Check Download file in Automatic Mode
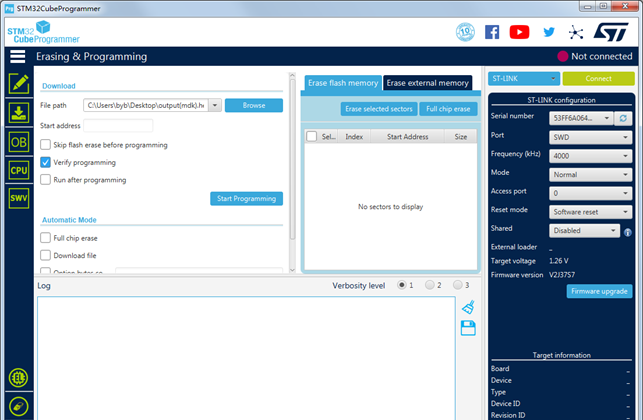 tap(46, 256)
